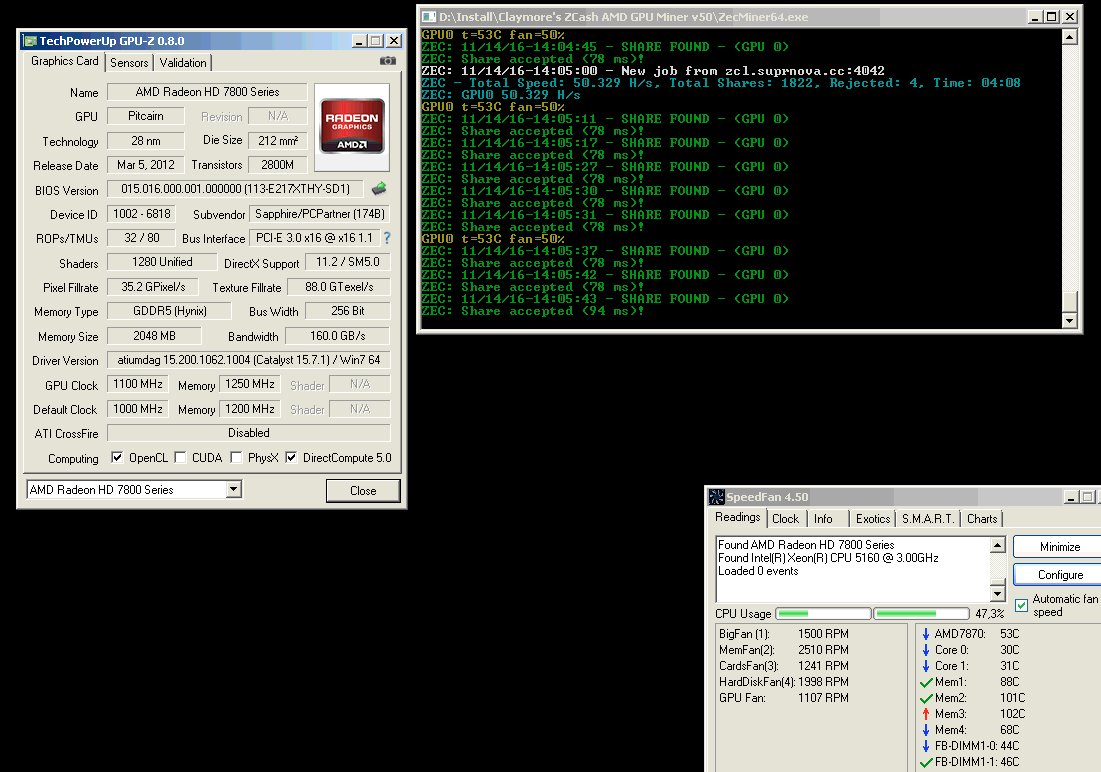1101x772 pixels.
Task: Click the Radeon Graphics AMD logo
Action: tap(352, 126)
